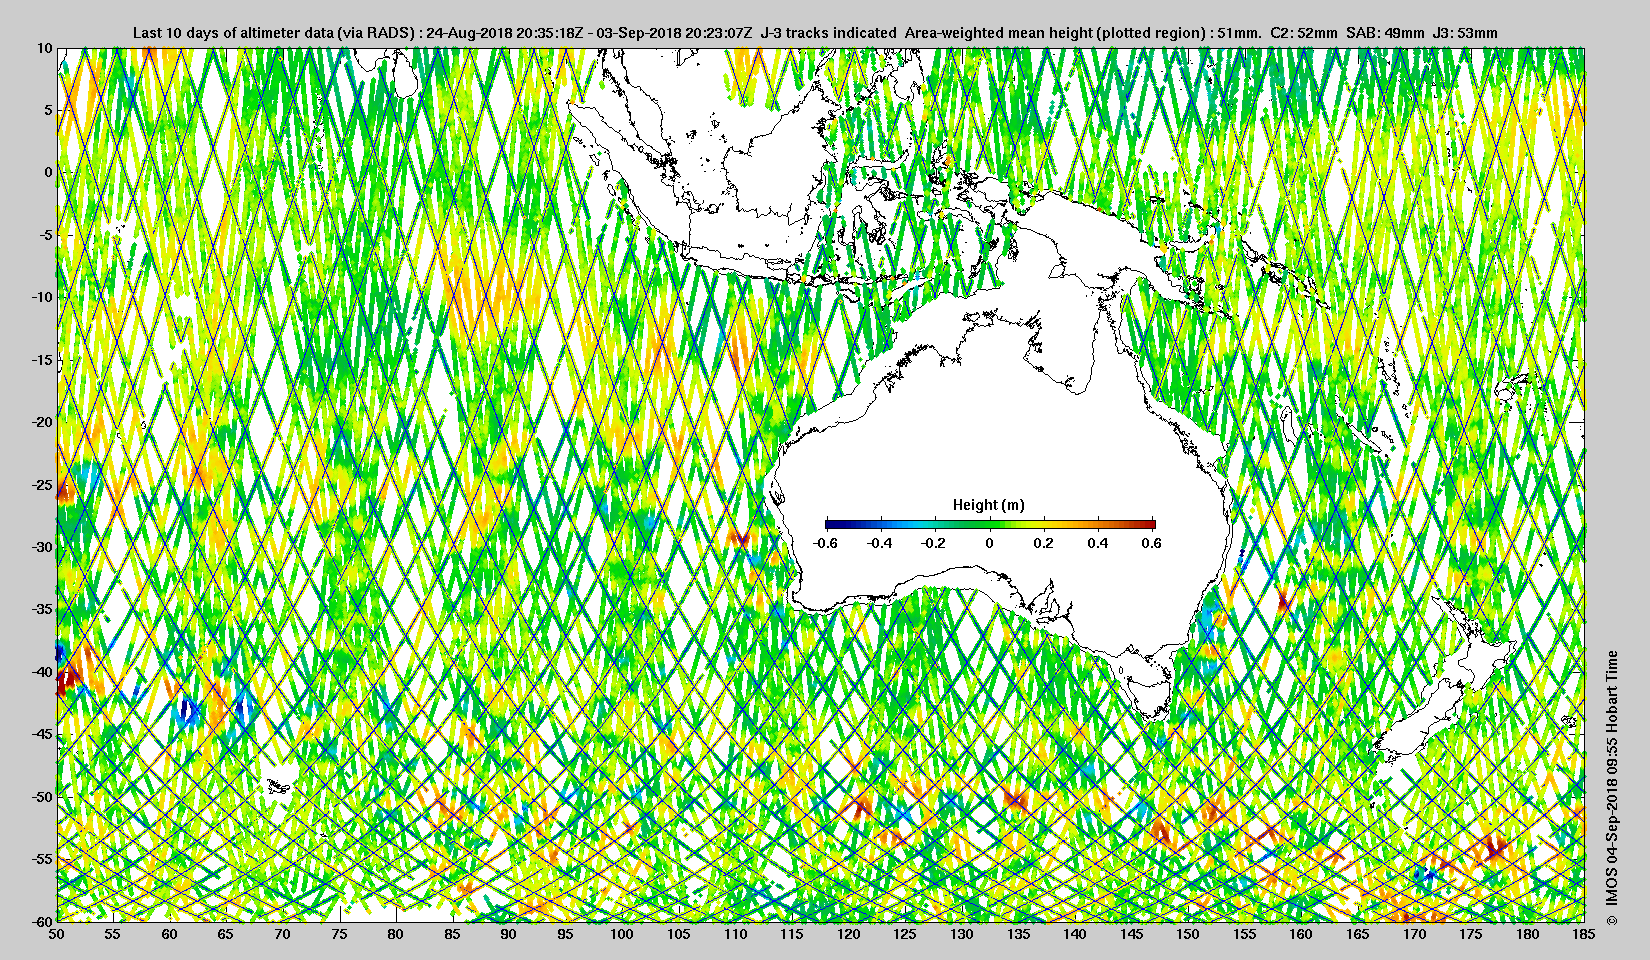Click latitude axis label "-60"
Screen dimensions: 1650x960
[41, 921]
